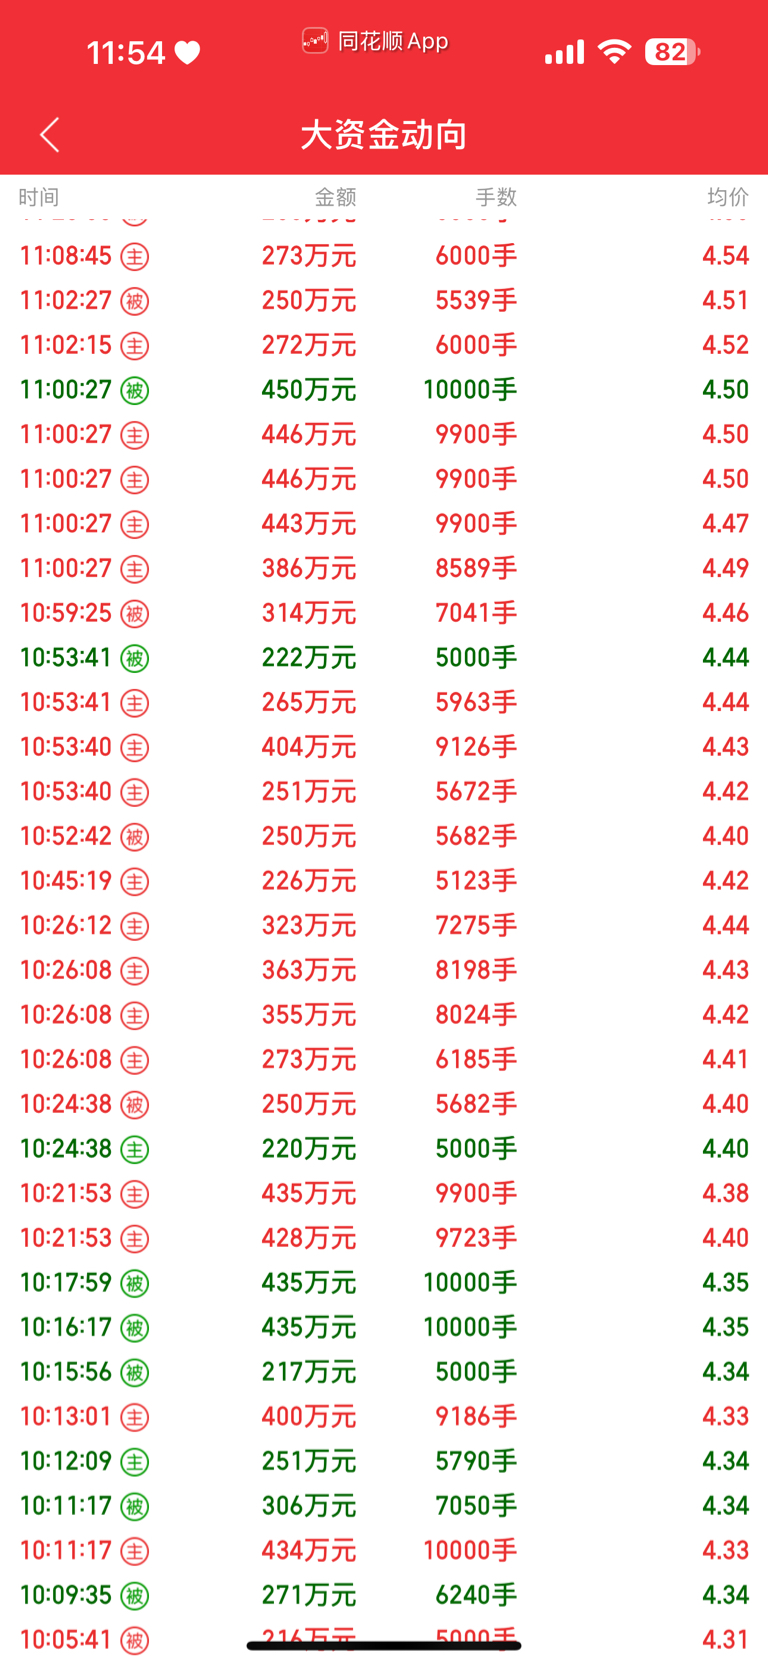Select the 10:17:59 trade row time
Image resolution: width=768 pixels, height=1665 pixels.
tap(66, 1282)
